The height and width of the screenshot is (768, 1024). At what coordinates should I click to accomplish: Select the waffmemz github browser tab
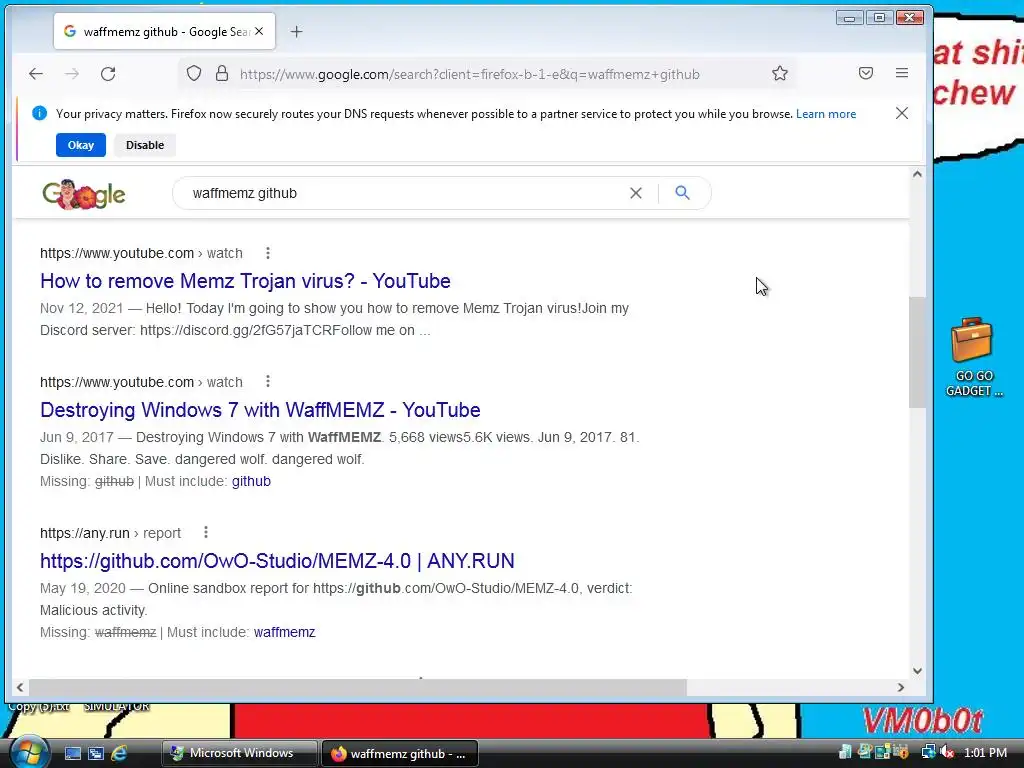(x=165, y=31)
